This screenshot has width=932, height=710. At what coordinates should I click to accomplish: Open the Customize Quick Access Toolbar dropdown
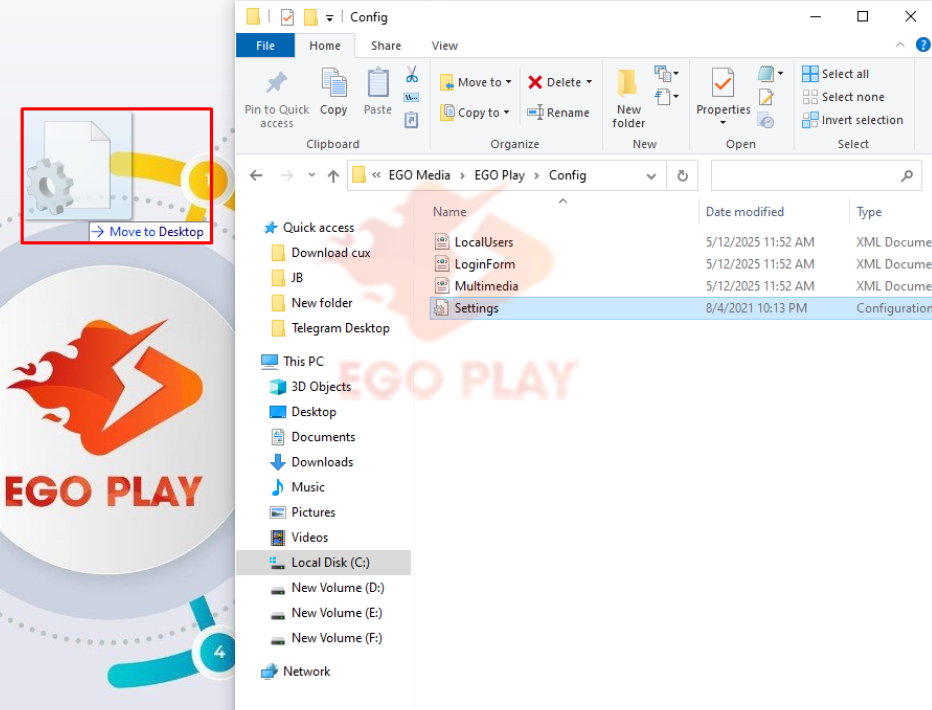329,18
